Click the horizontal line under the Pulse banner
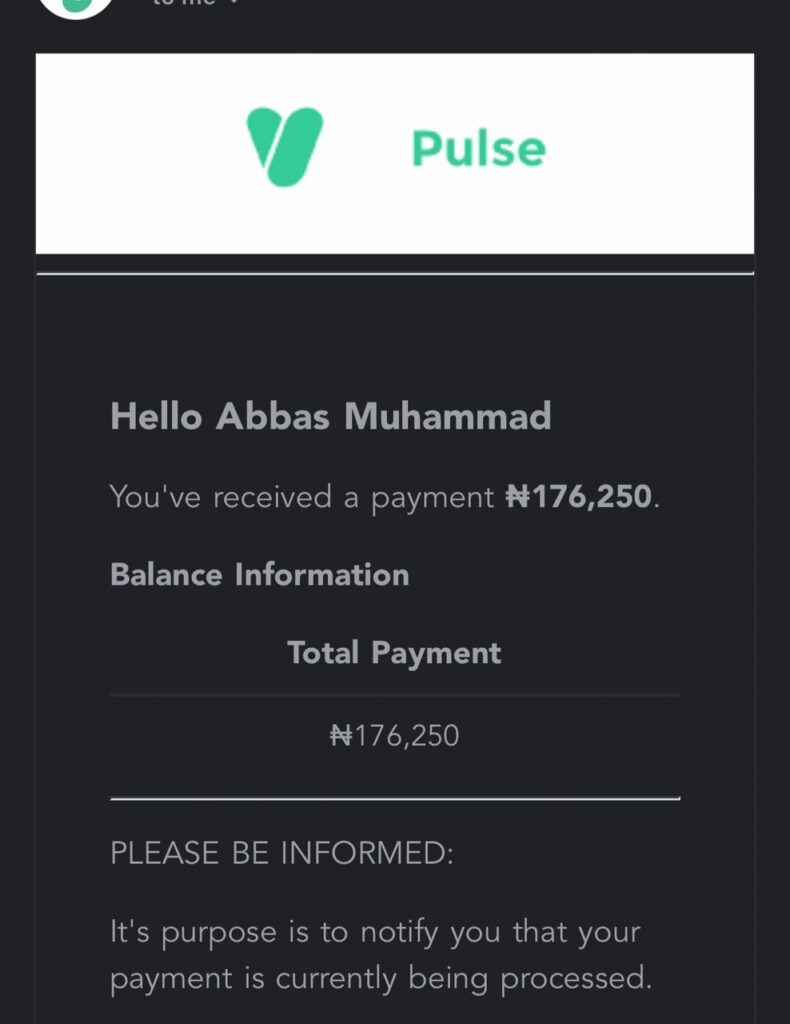790x1024 pixels. (x=395, y=273)
